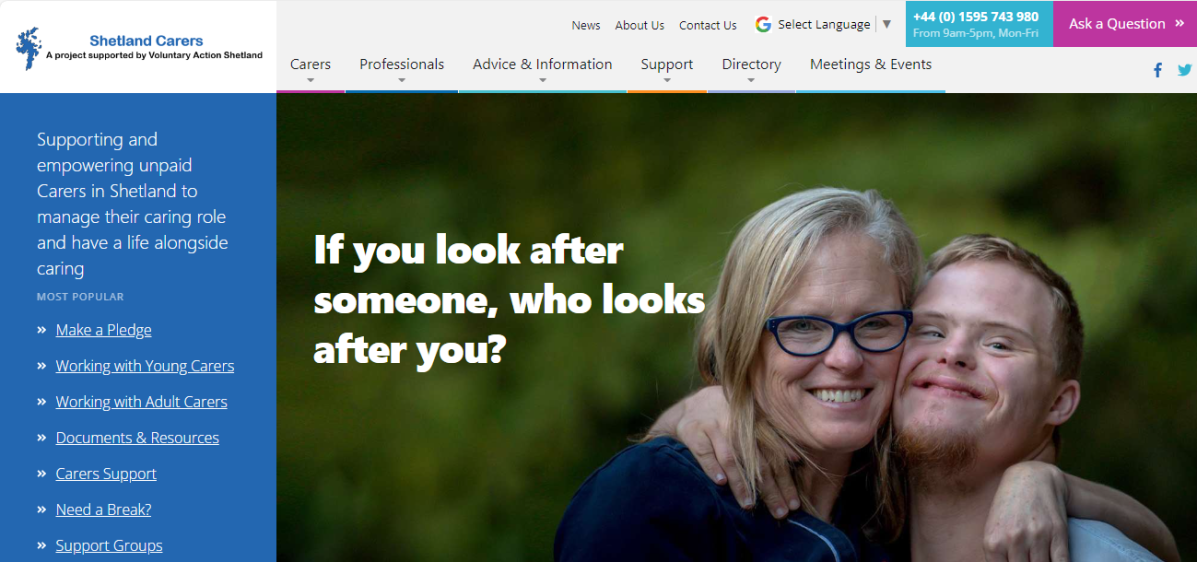
Task: Click the Ask a Question button
Action: click(x=1124, y=24)
